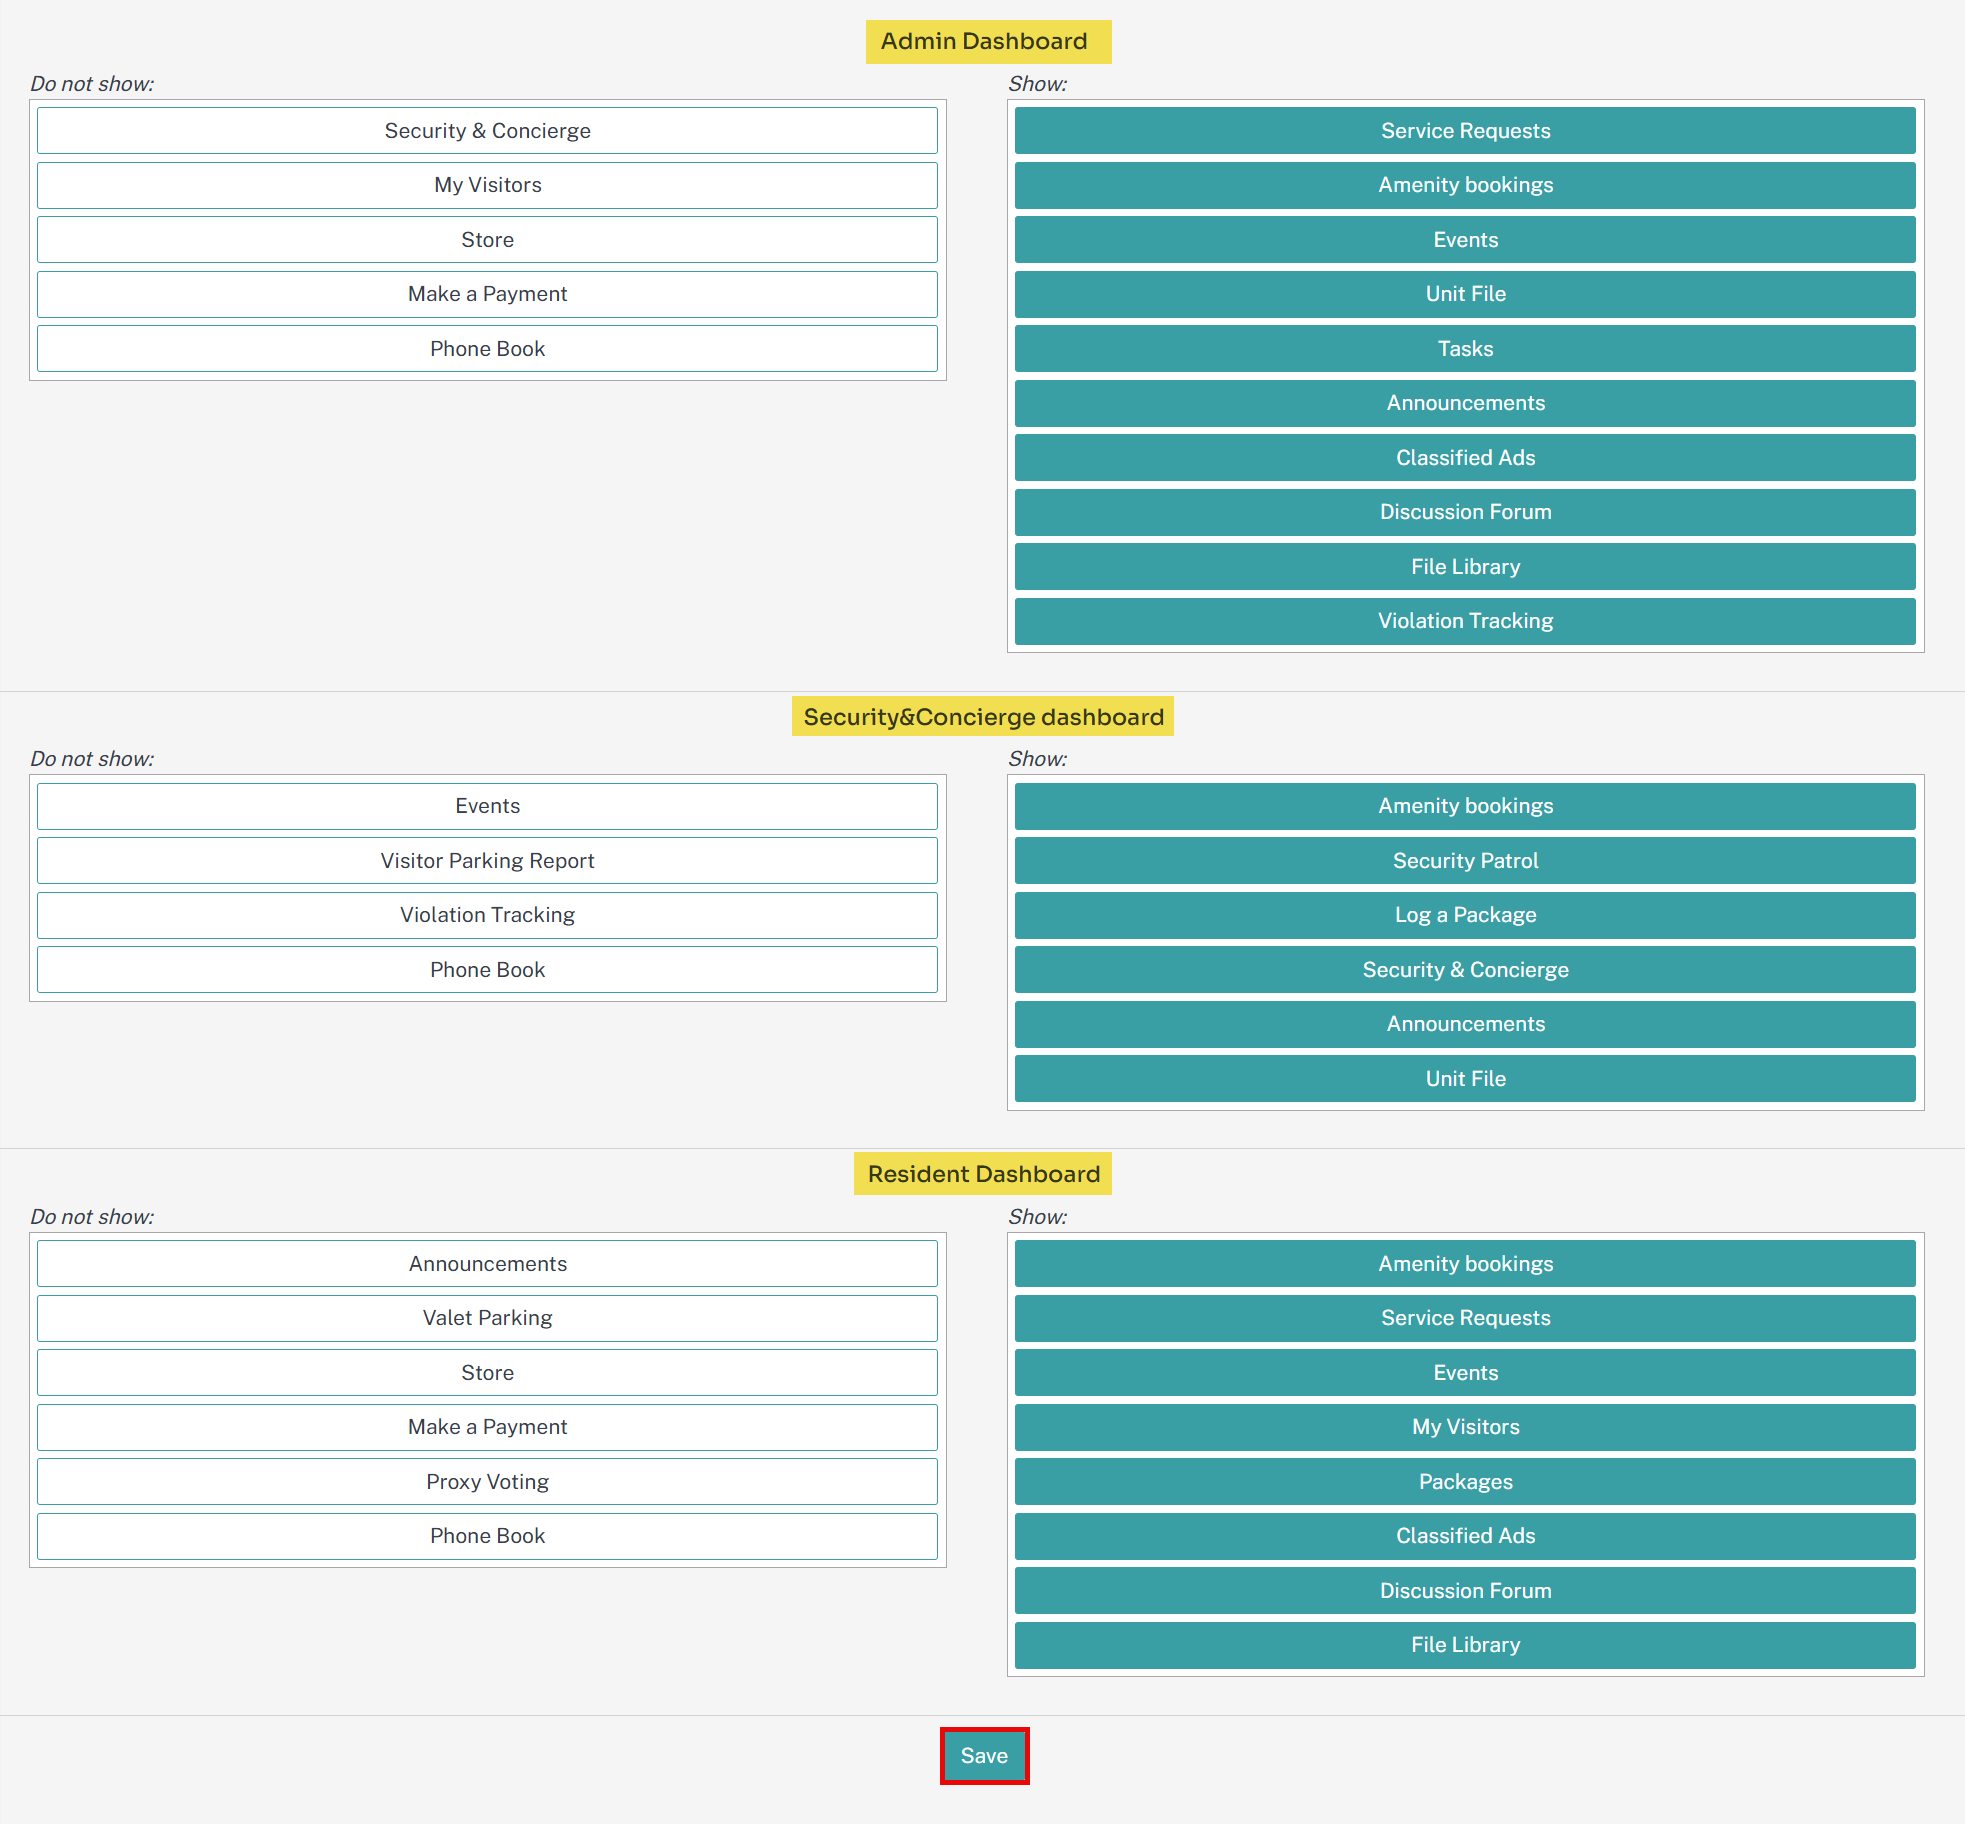
Task: Select Classified Ads under Admin Dashboard
Action: coord(1464,457)
